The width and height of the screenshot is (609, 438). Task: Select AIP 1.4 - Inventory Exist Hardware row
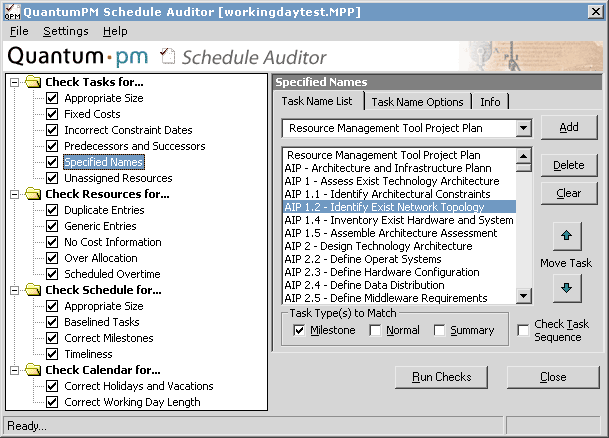[x=399, y=220]
